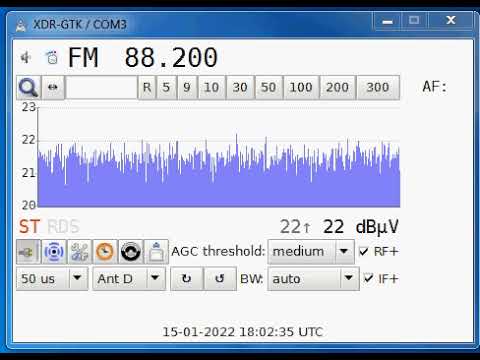The image size is (480, 360).
Task: Click the R reset button
Action: (147, 87)
